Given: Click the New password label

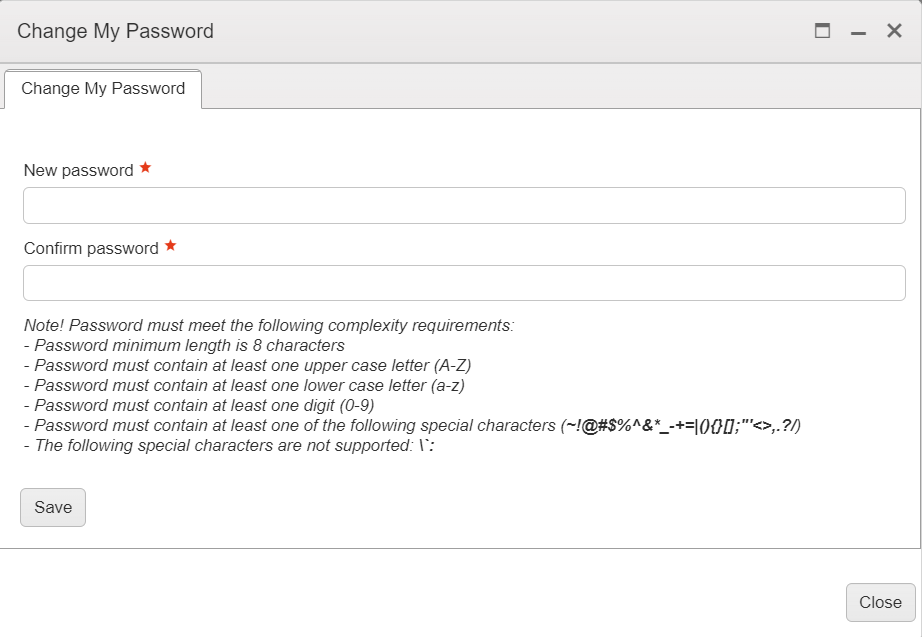Looking at the screenshot, I should (78, 171).
